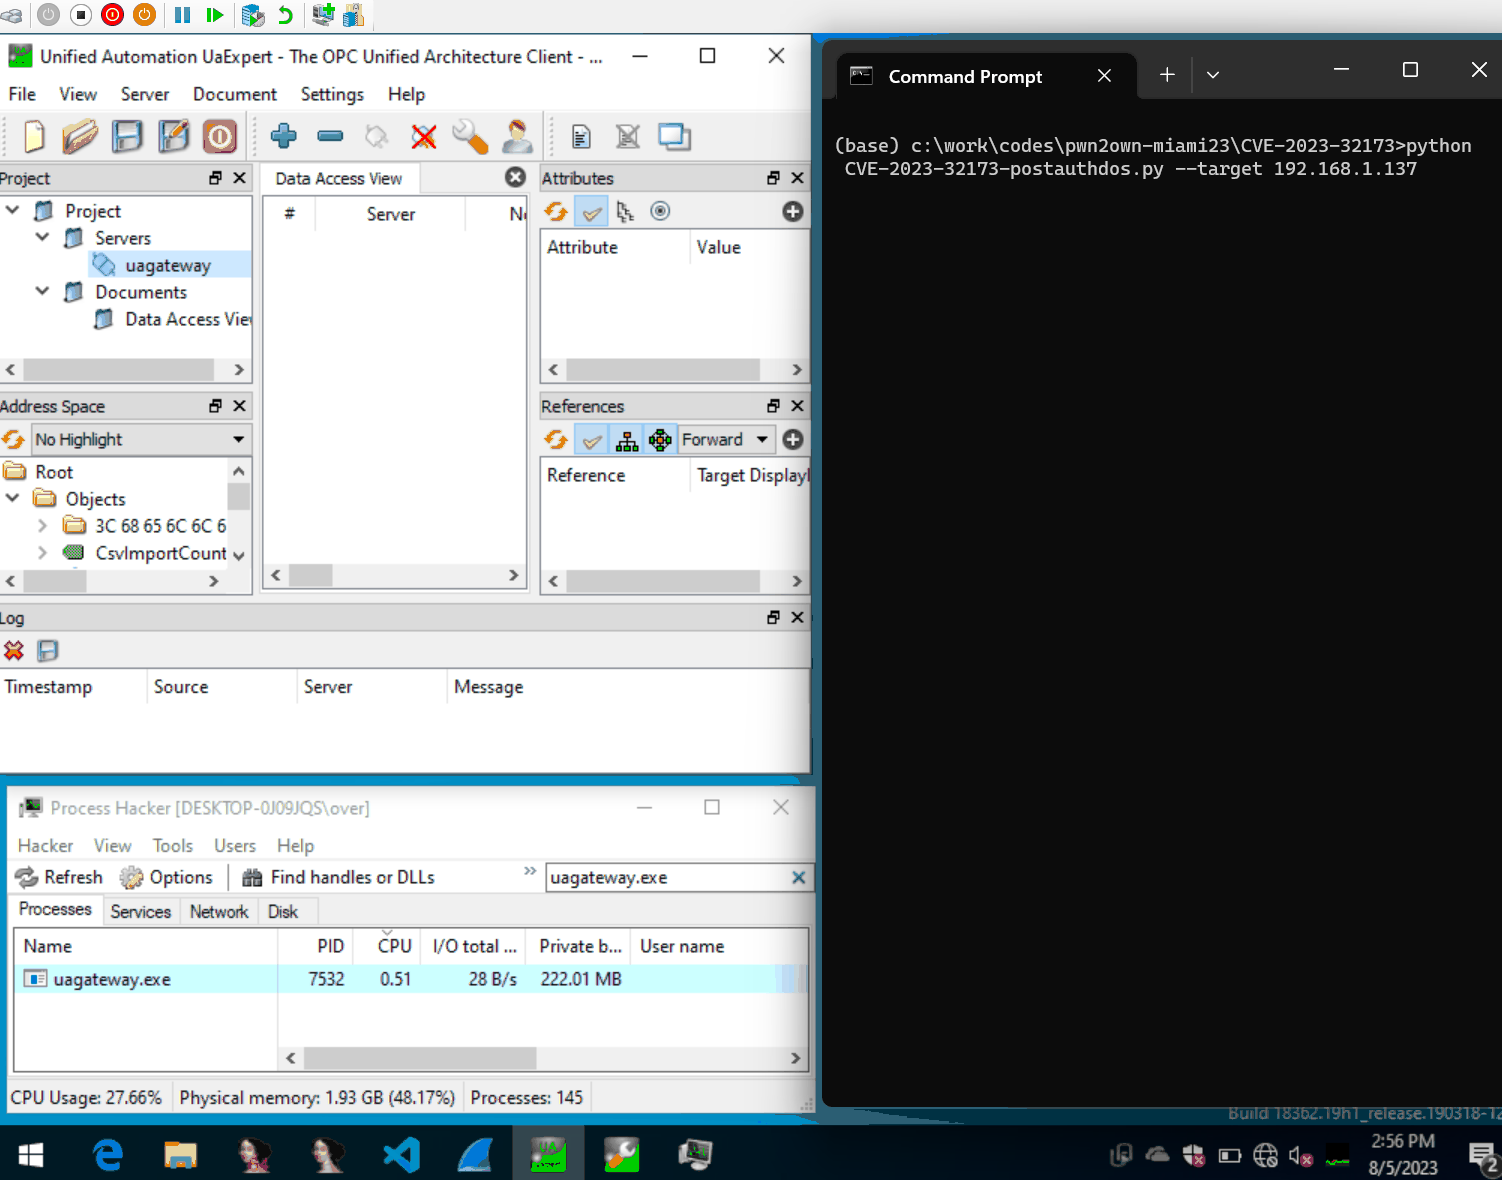Click the Address Space vertical scrollbar
Viewport: 1502px width, 1180px height.
(x=238, y=497)
